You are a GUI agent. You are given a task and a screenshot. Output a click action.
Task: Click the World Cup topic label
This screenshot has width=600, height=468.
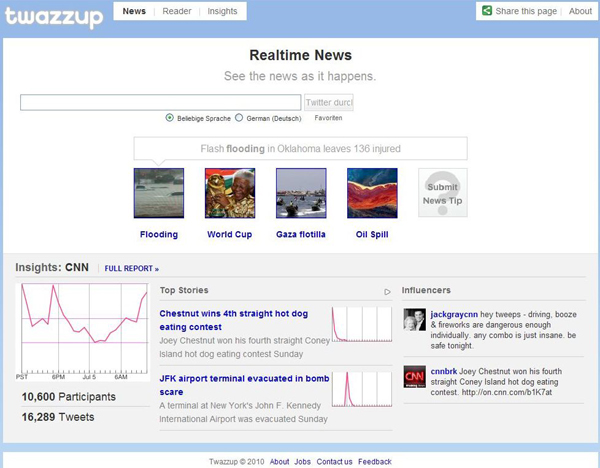pos(230,234)
